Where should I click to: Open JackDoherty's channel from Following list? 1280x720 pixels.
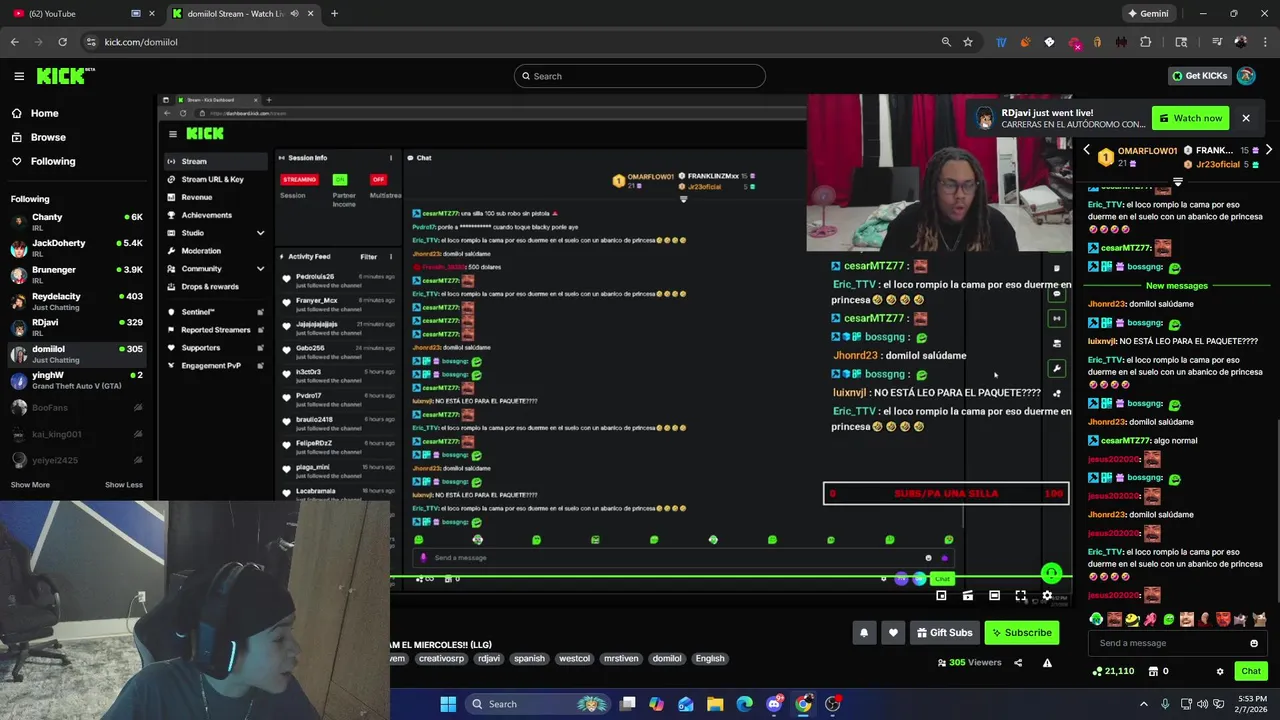pyautogui.click(x=77, y=248)
